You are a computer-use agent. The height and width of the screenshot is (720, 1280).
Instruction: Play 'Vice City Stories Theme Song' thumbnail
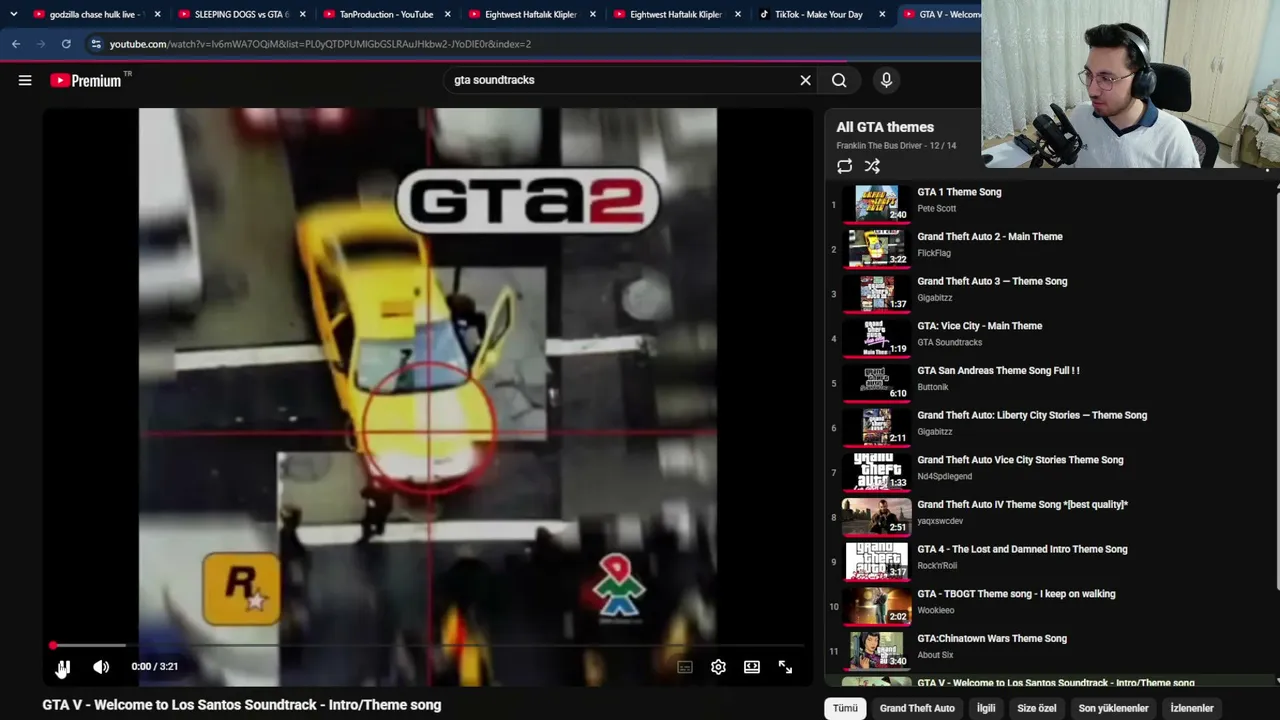pos(877,471)
